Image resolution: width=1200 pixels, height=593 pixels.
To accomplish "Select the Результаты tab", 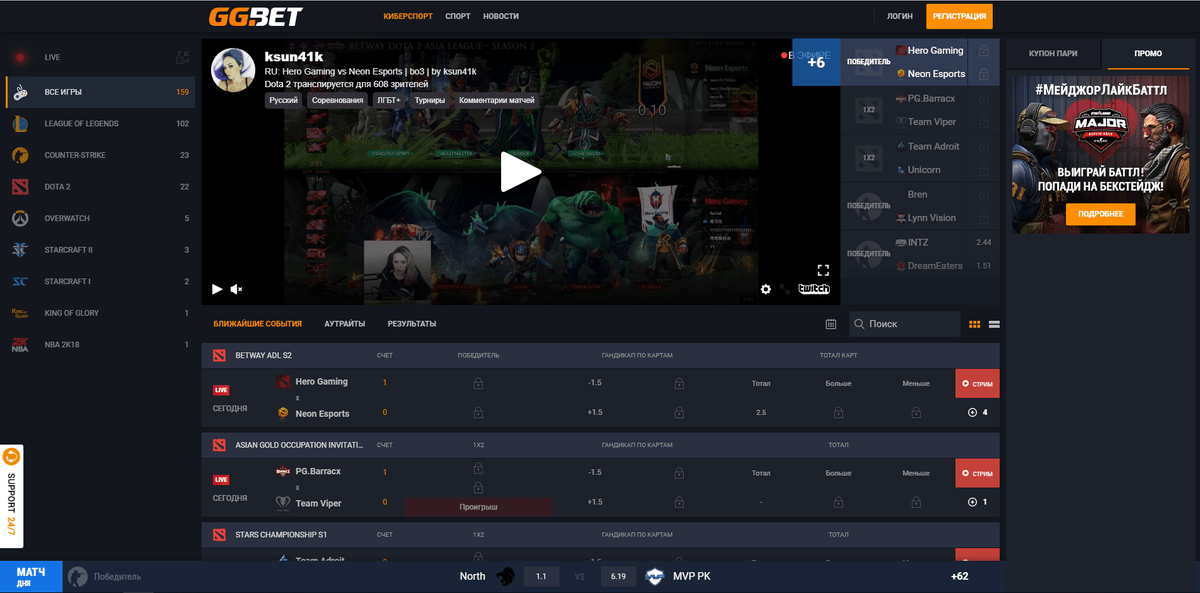I will pyautogui.click(x=412, y=324).
